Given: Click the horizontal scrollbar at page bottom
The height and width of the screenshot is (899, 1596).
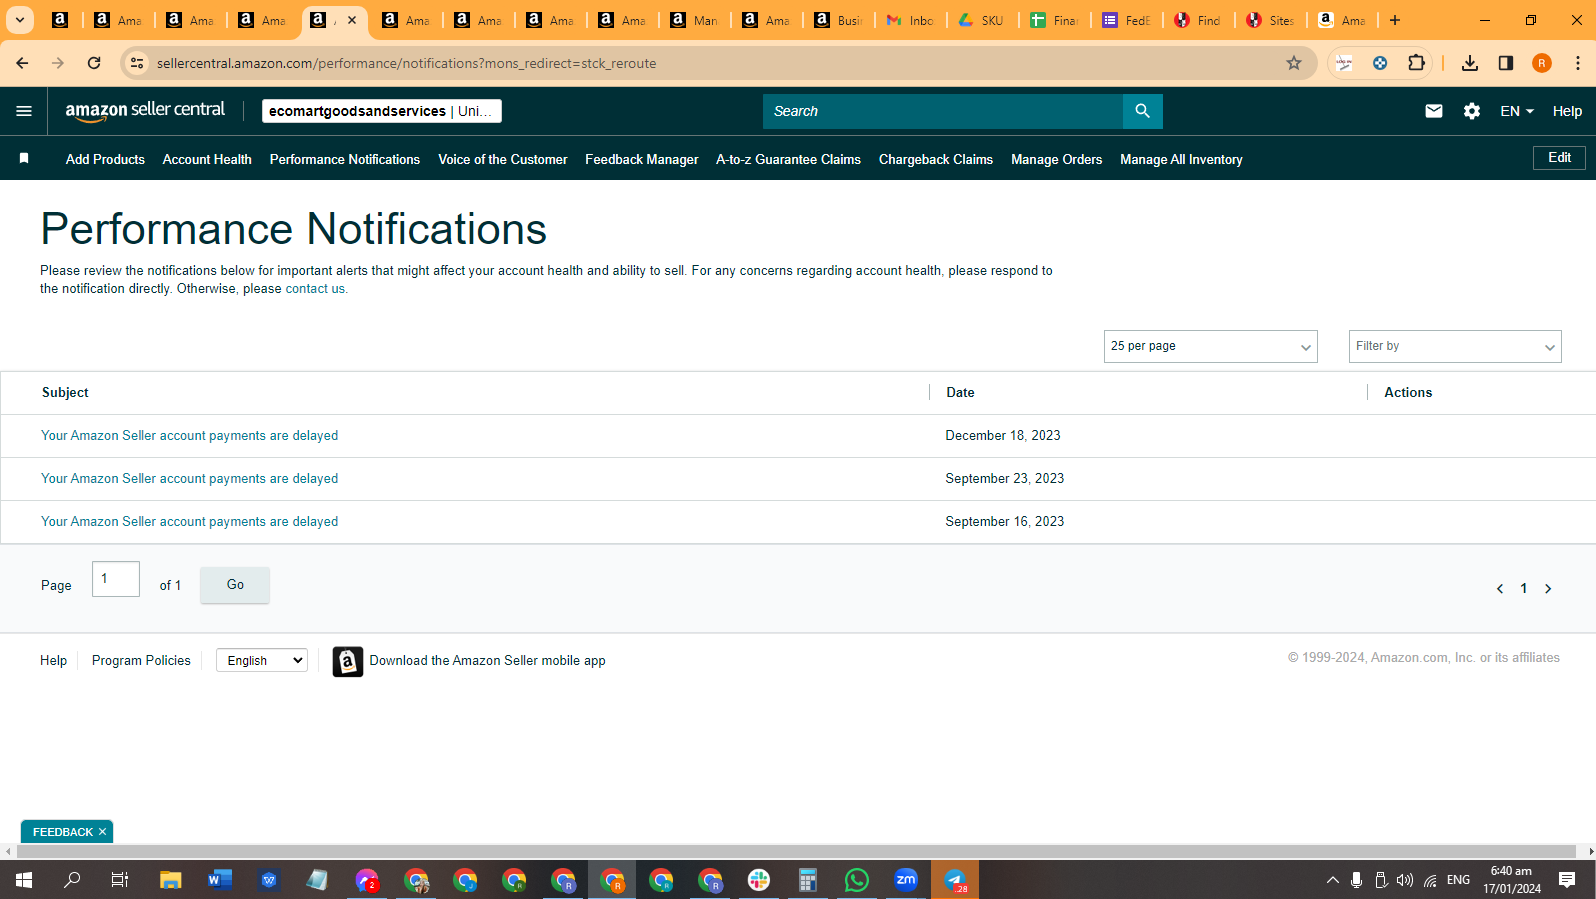Looking at the screenshot, I should tap(798, 852).
